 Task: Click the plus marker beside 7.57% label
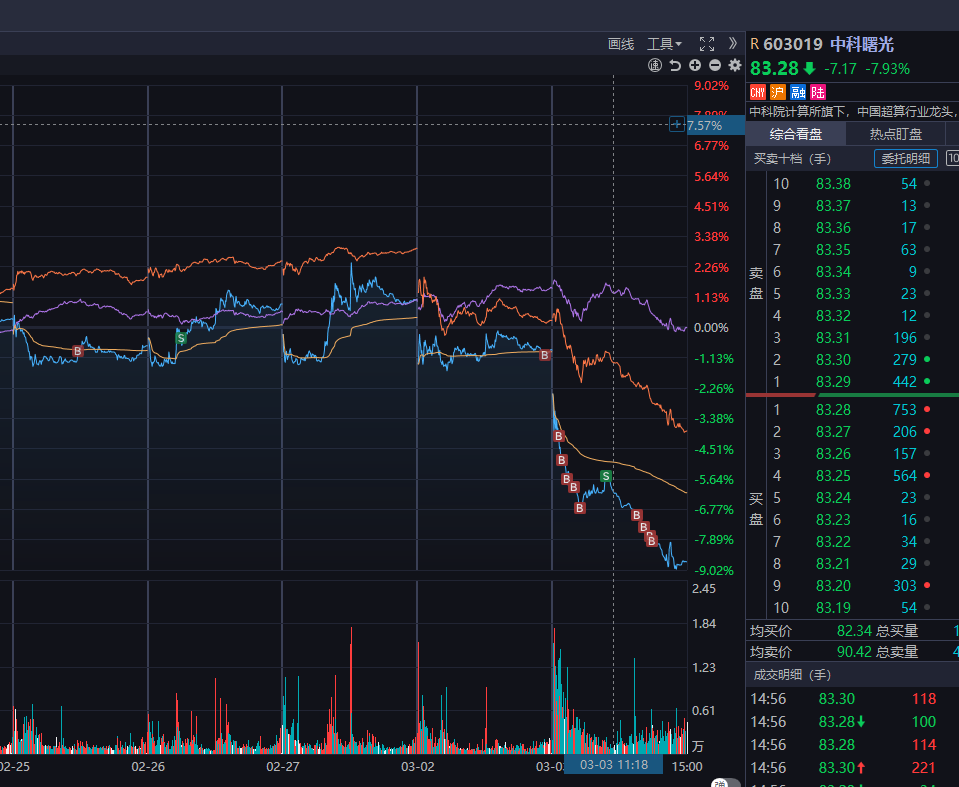[677, 125]
